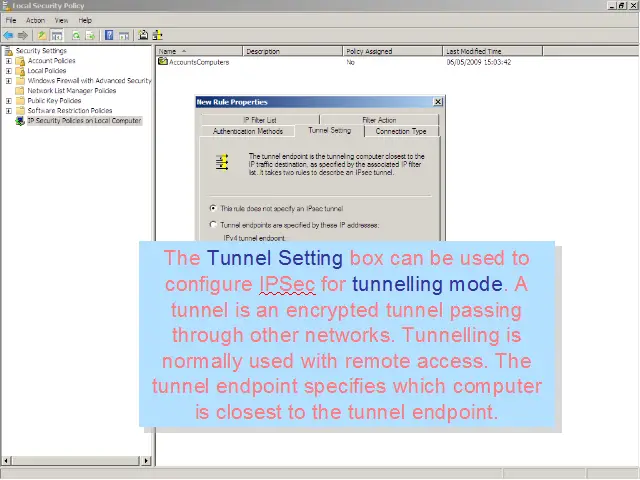The height and width of the screenshot is (480, 640).
Task: Click the Forward arrow toolbar icon
Action: 22,35
